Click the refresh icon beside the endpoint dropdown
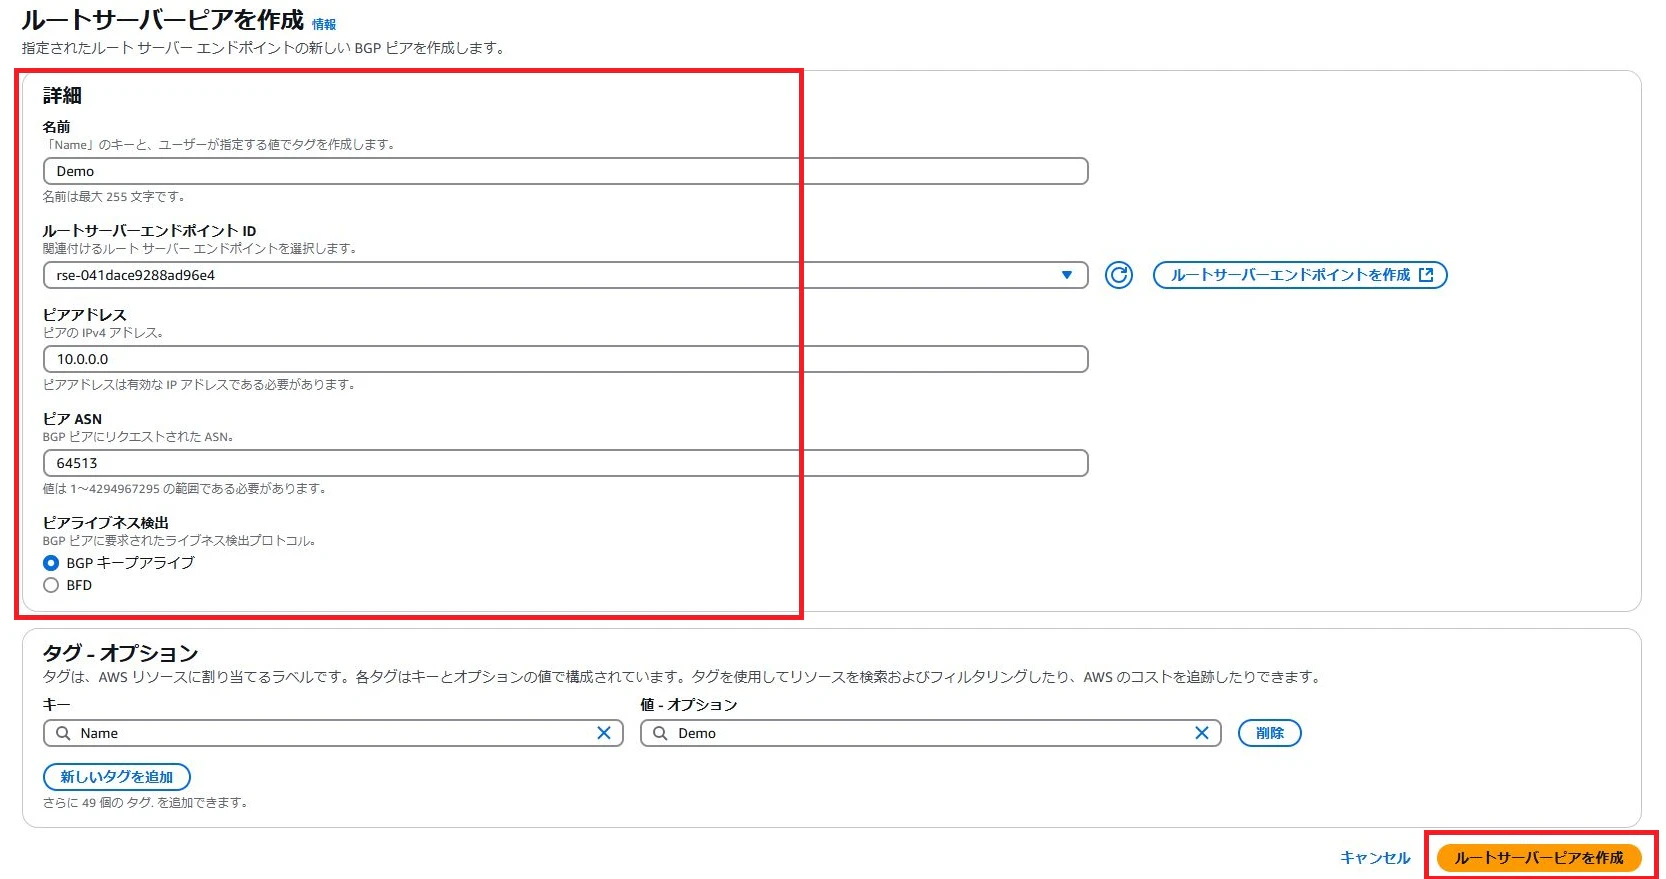Viewport: 1666px width, 879px height. tap(1118, 275)
